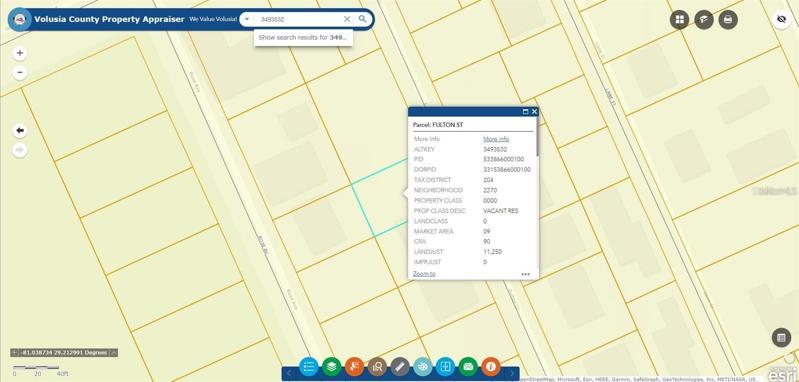Select the ALTKEY value 3493532
Screen dimensions: 799x382
[x=495, y=149]
